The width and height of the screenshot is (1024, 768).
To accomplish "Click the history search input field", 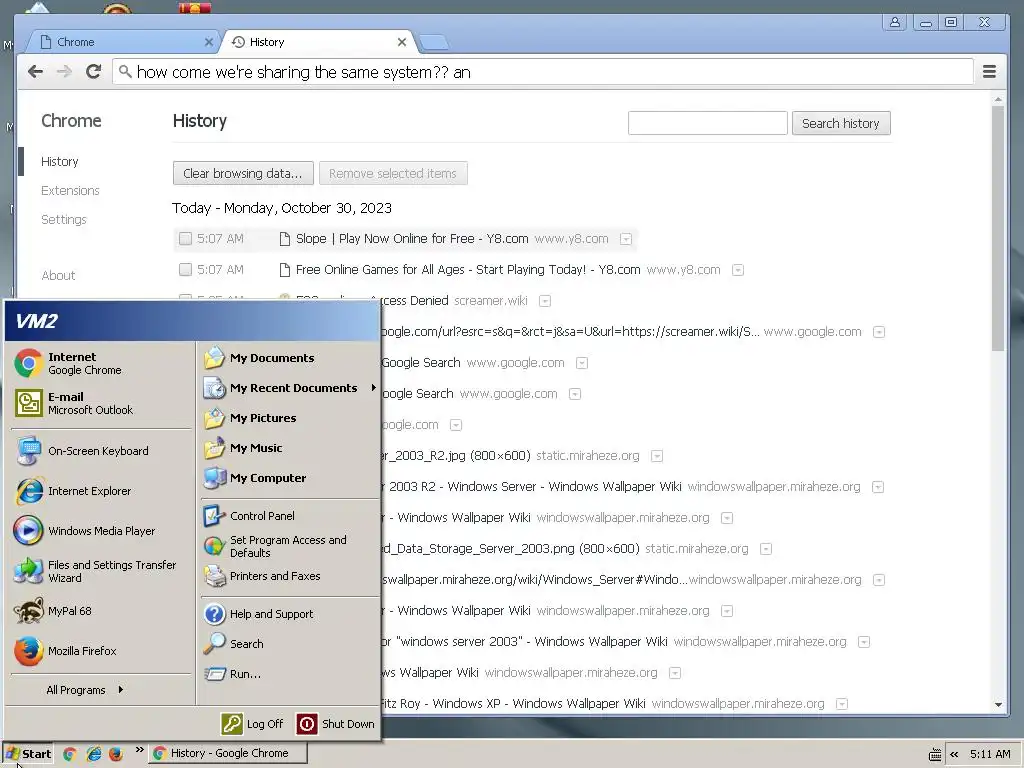I will pyautogui.click(x=707, y=123).
